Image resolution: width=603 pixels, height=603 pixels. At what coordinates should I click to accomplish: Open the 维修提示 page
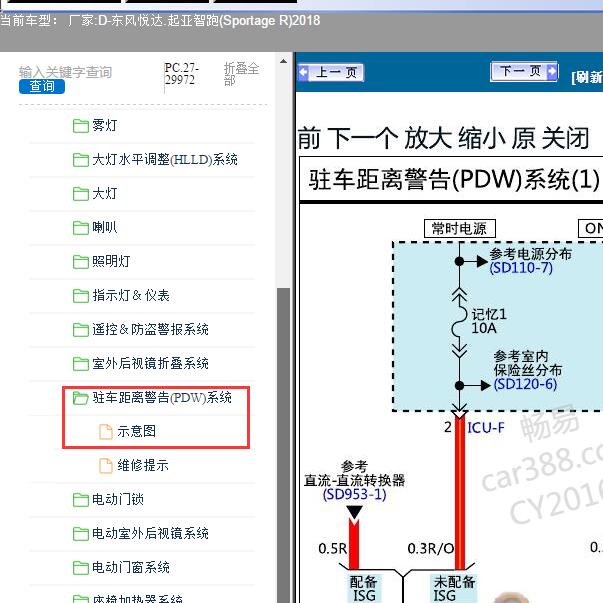coord(143,465)
